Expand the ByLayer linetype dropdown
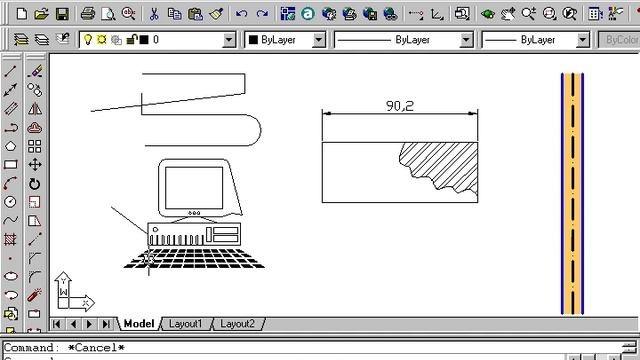Viewport: 640px width, 360px height. coord(466,40)
